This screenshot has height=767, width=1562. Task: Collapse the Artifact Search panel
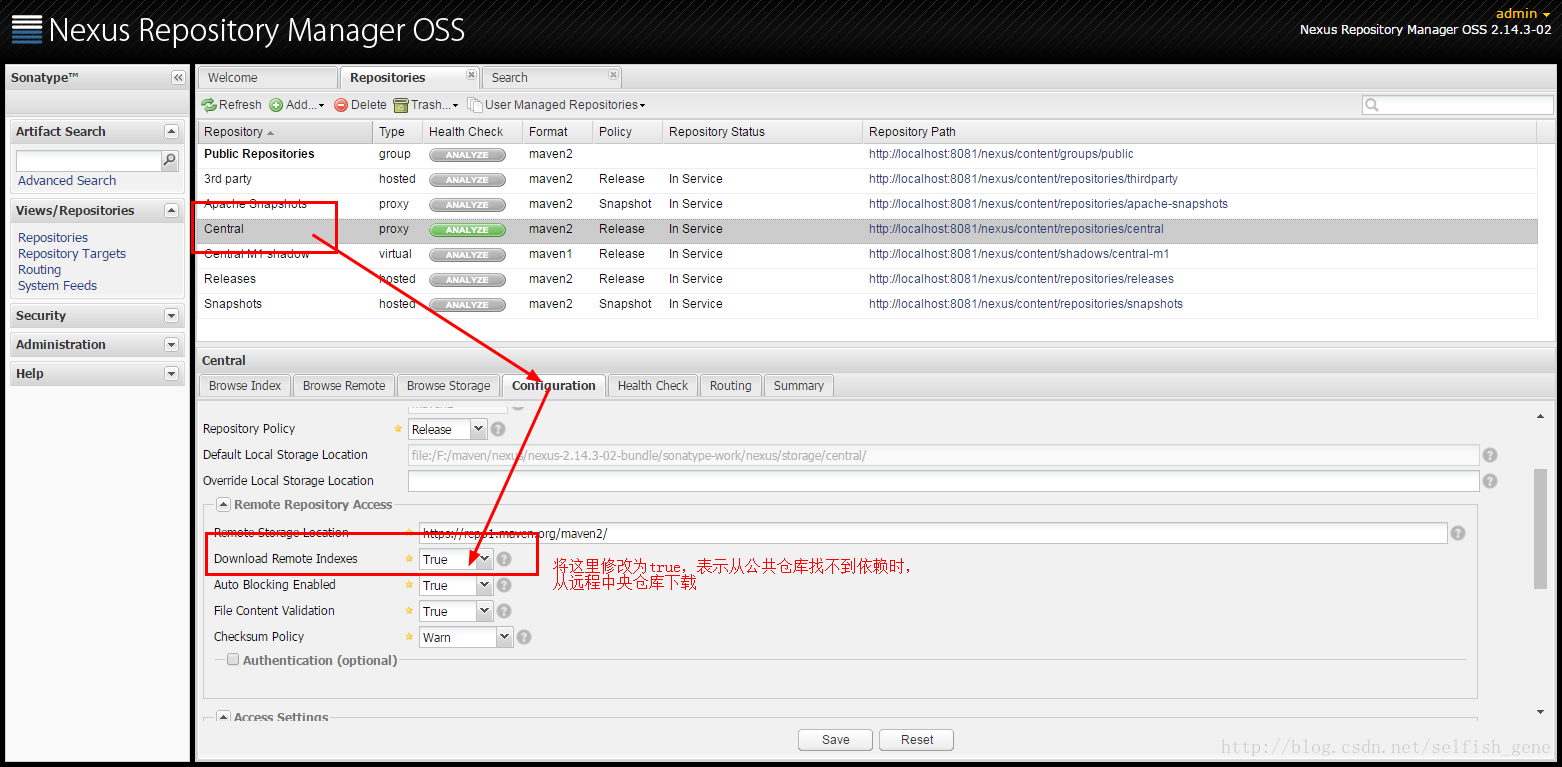tap(171, 132)
